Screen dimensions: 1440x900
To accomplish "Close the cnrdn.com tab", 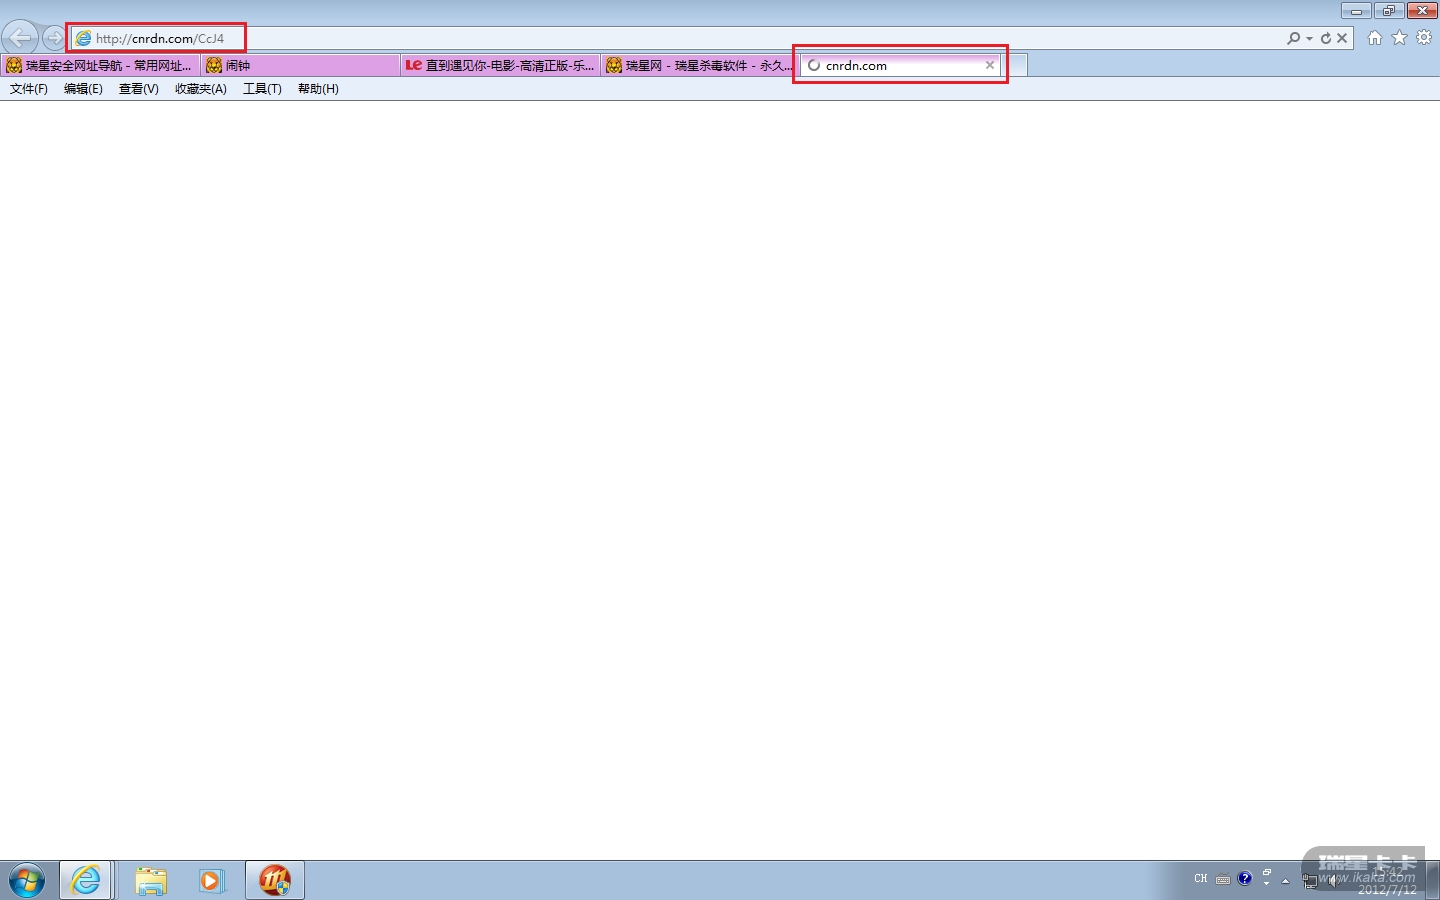I will point(990,65).
